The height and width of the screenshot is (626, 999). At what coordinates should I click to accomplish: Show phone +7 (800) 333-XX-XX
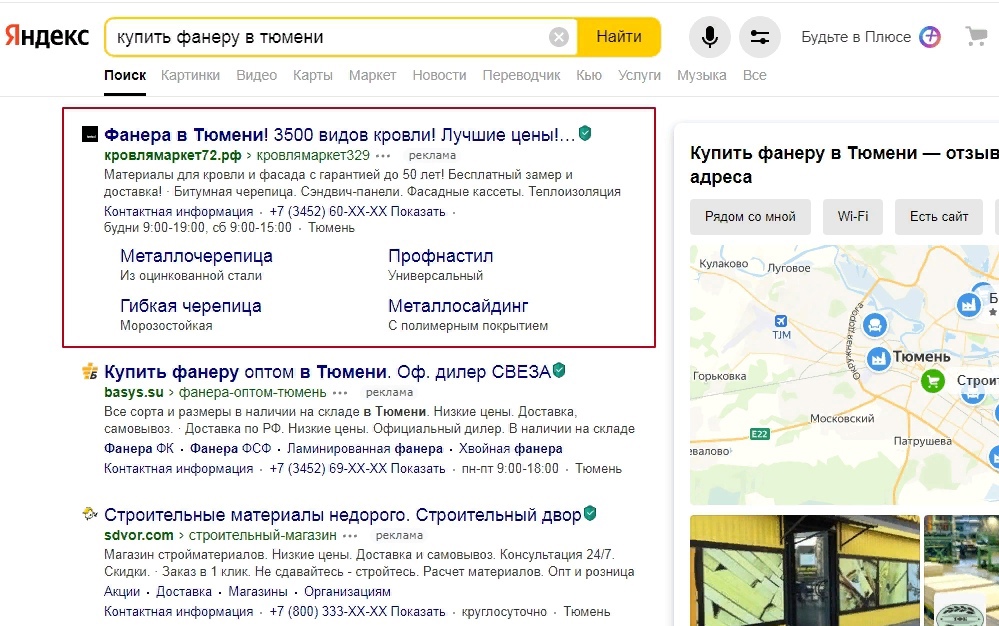(x=357, y=612)
